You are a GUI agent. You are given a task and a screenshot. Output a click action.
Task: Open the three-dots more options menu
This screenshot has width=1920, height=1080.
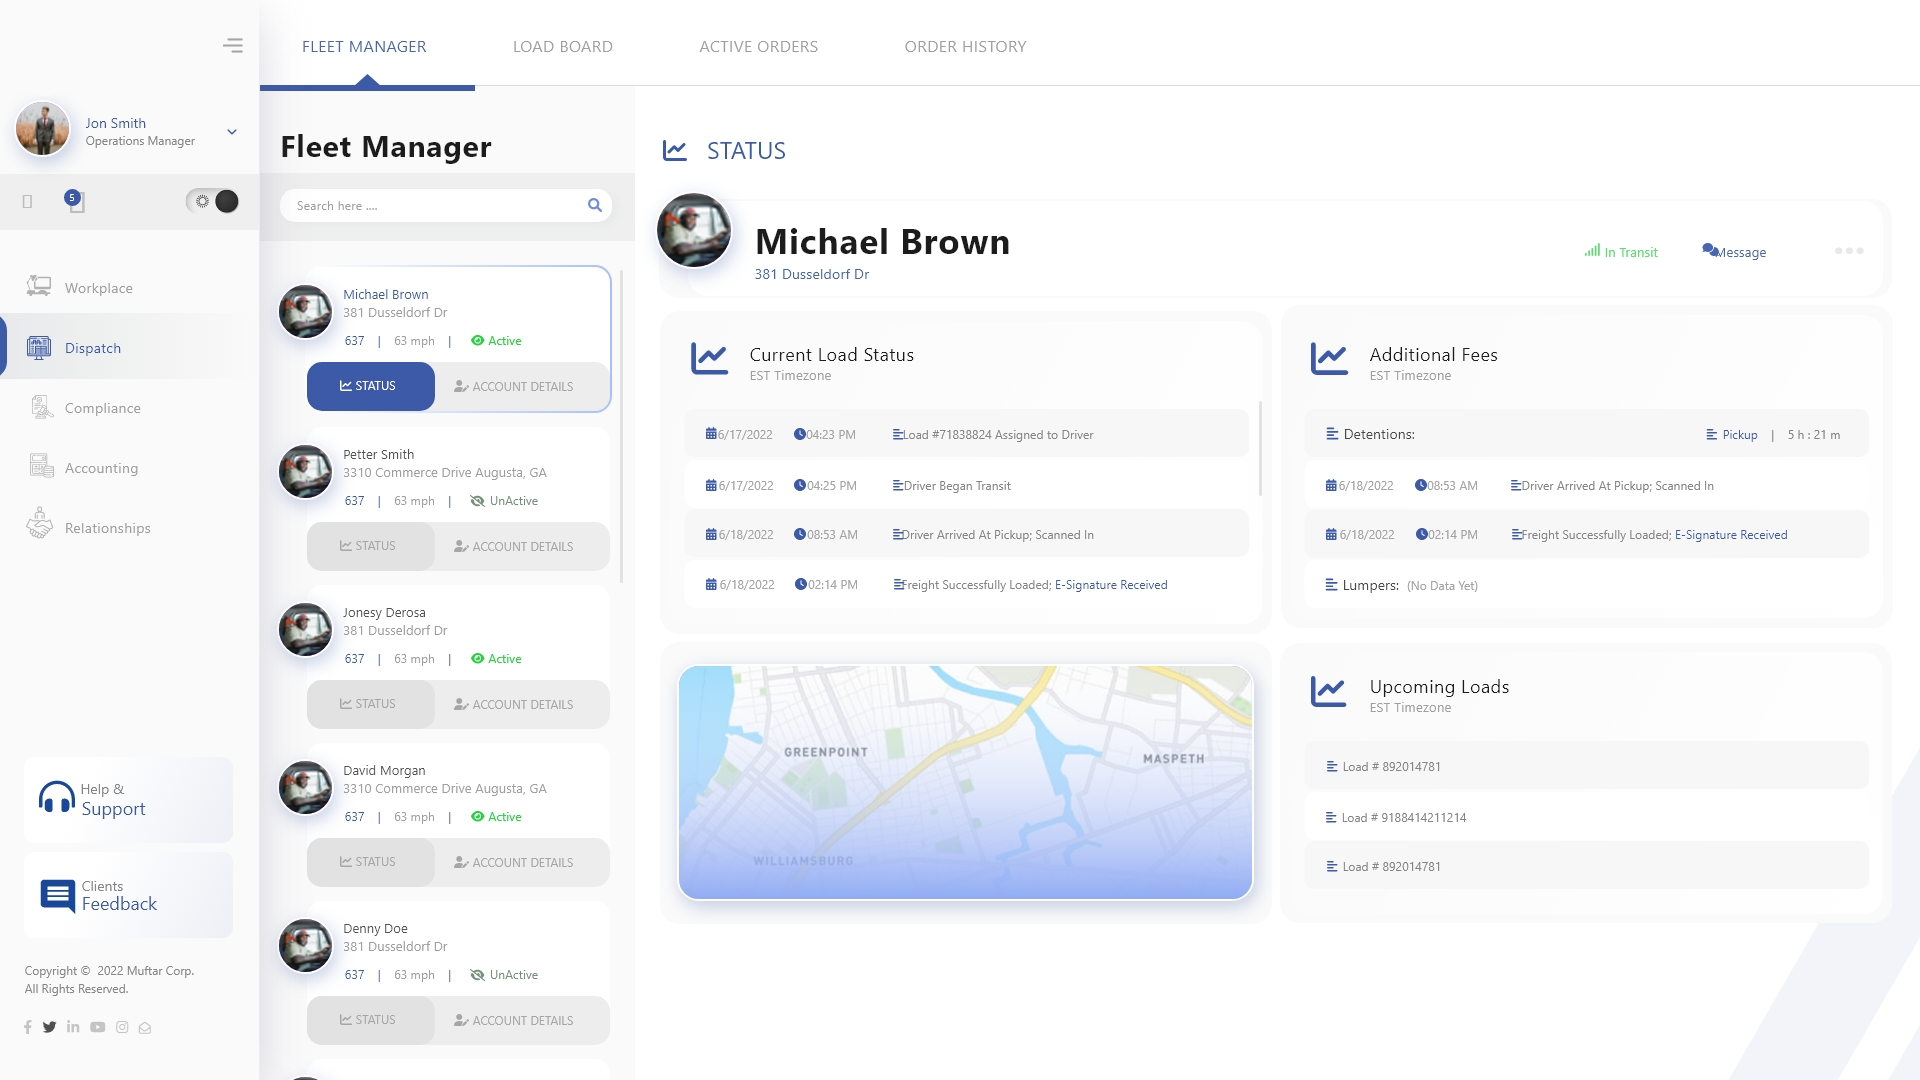pos(1849,251)
